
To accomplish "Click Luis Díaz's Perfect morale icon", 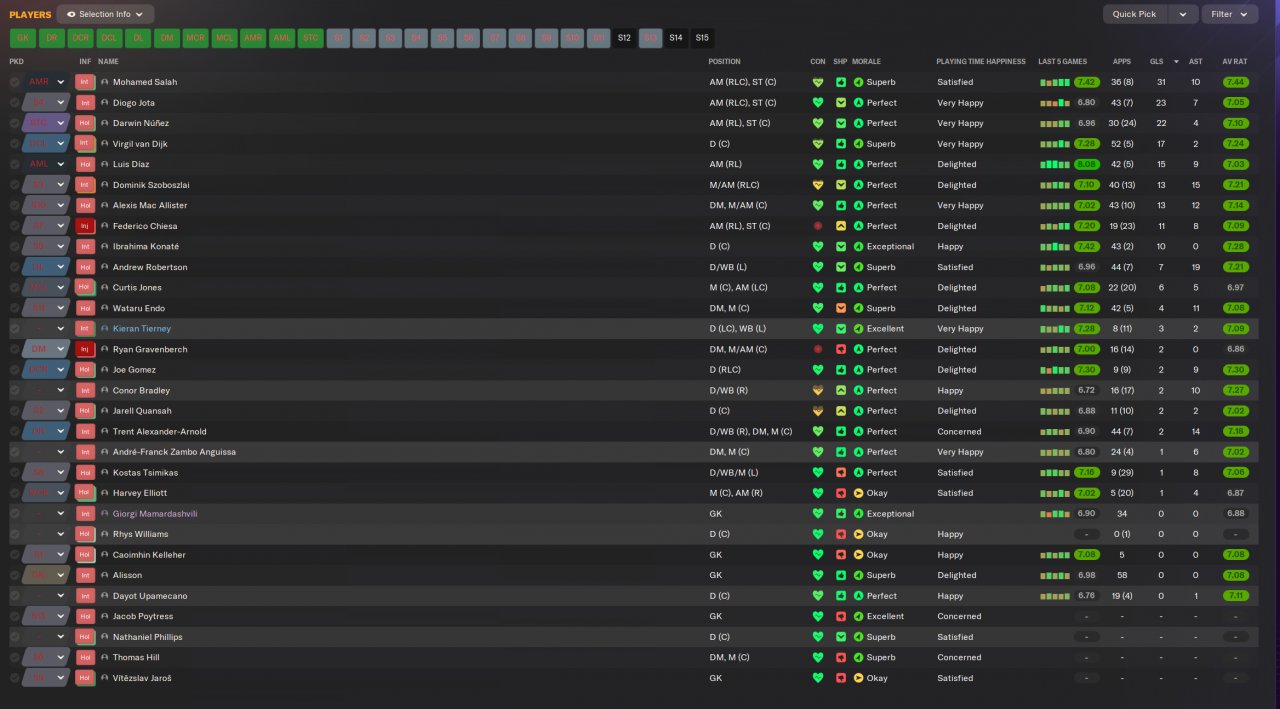I will pos(858,164).
